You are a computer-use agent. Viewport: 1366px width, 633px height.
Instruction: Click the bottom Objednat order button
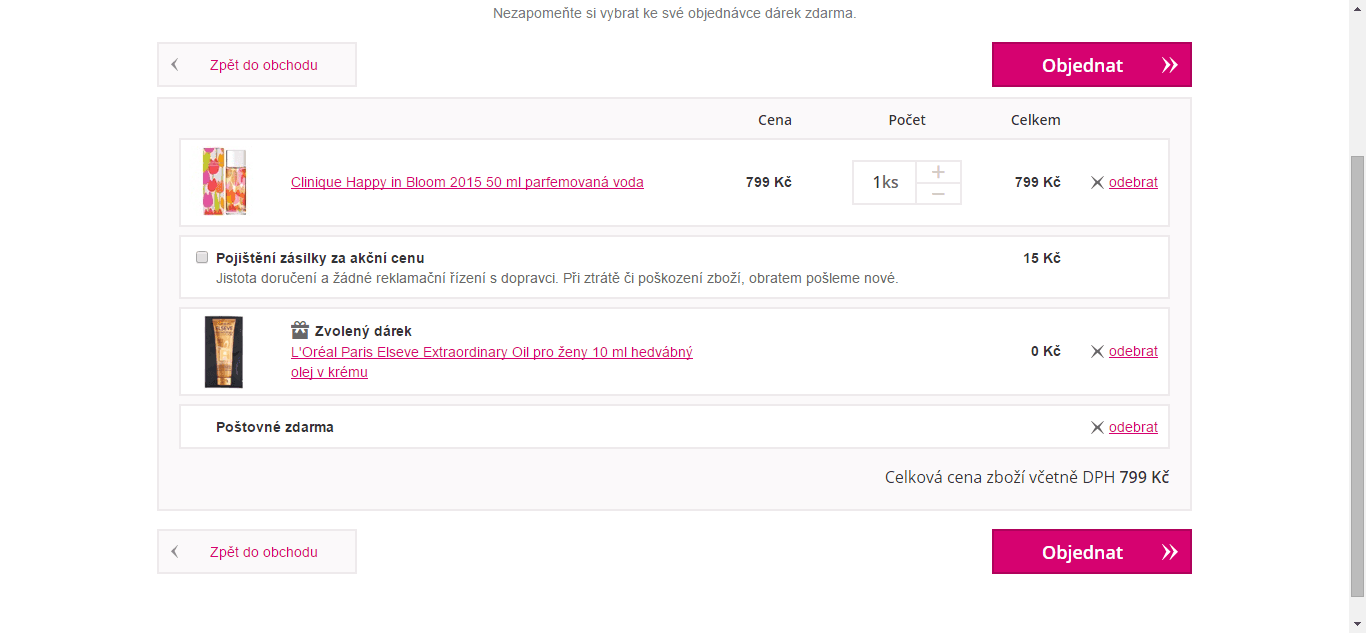pyautogui.click(x=1091, y=552)
